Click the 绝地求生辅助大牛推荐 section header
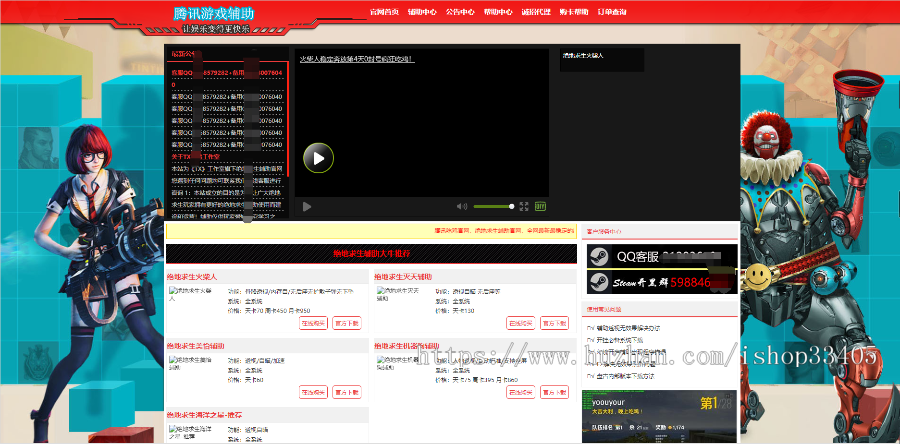 [371, 254]
